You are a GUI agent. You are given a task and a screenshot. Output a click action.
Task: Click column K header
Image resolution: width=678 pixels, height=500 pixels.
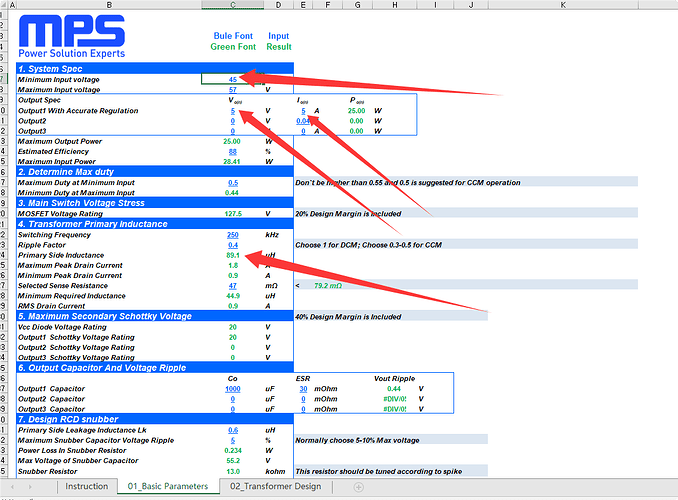(x=562, y=6)
